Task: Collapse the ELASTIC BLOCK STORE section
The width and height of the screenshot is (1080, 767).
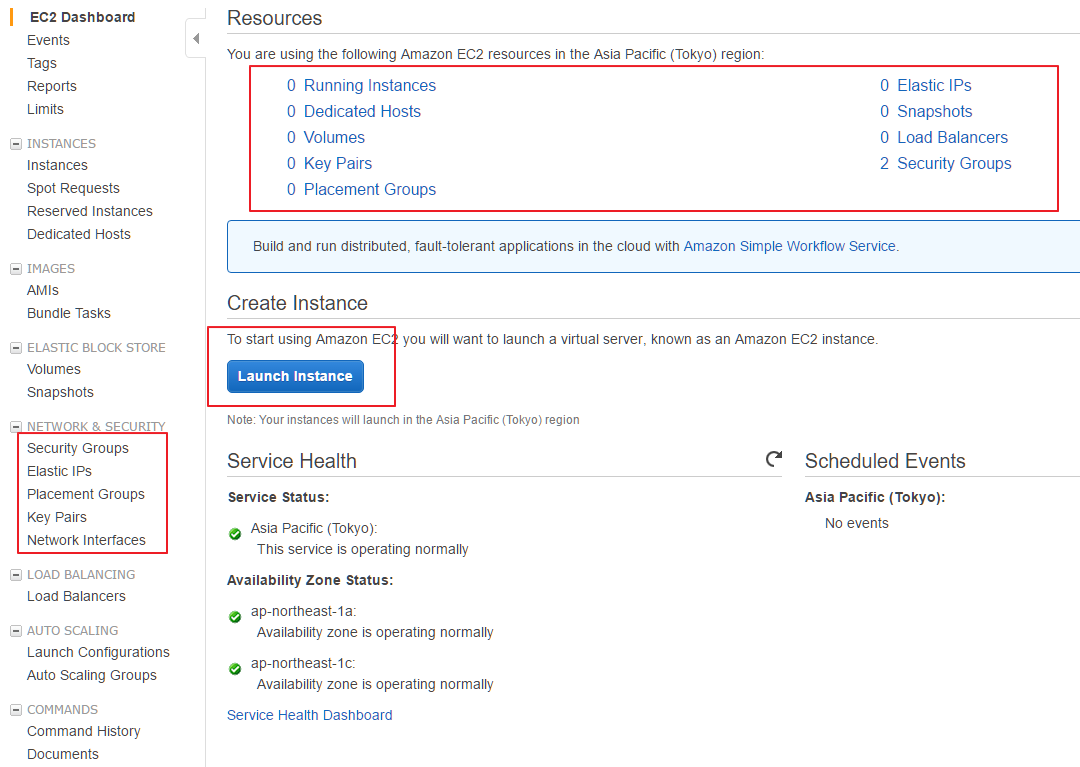Action: click(16, 348)
